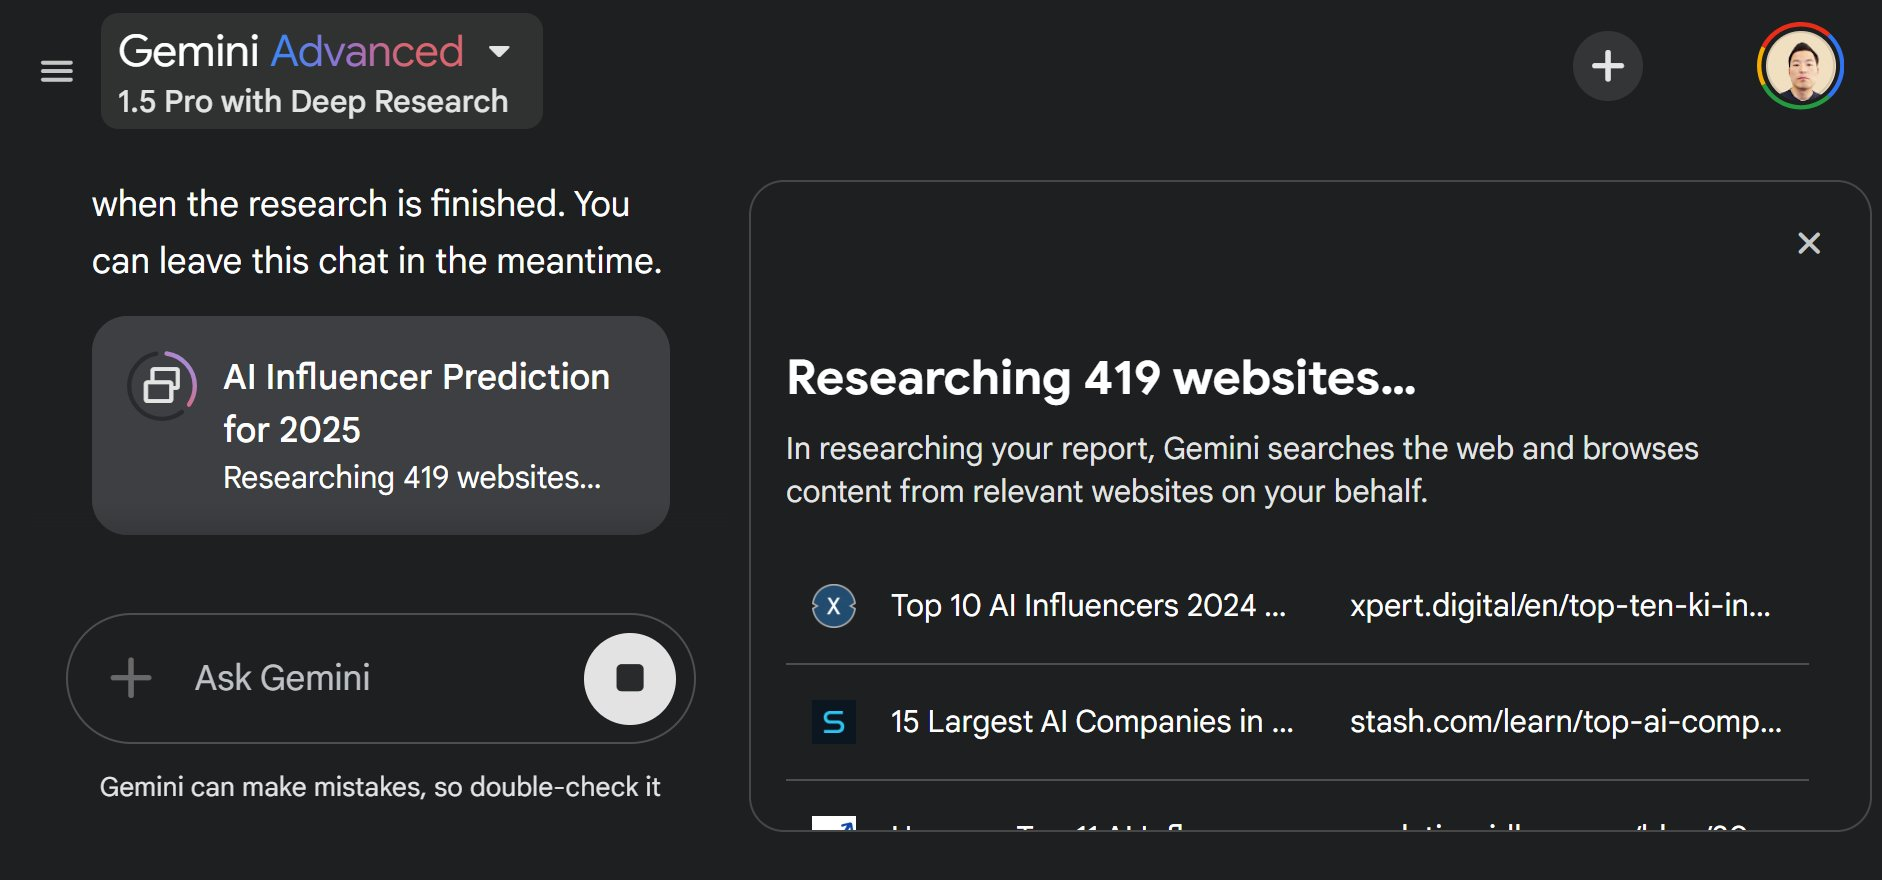The width and height of the screenshot is (1882, 880).
Task: Open 15 Largest AI Companies result
Action: coord(1092,722)
